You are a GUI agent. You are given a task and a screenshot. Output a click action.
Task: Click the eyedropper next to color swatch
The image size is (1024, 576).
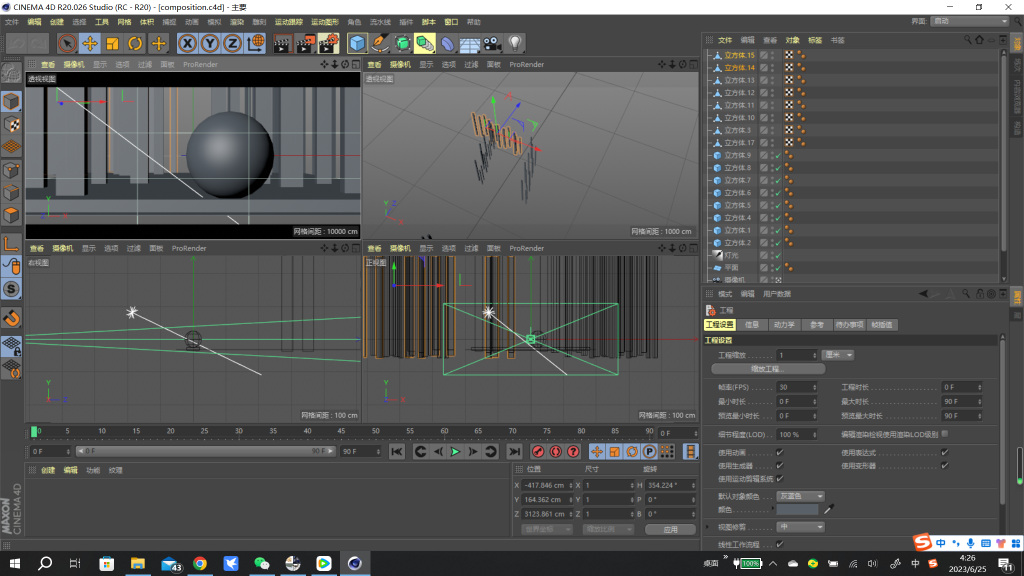point(829,509)
